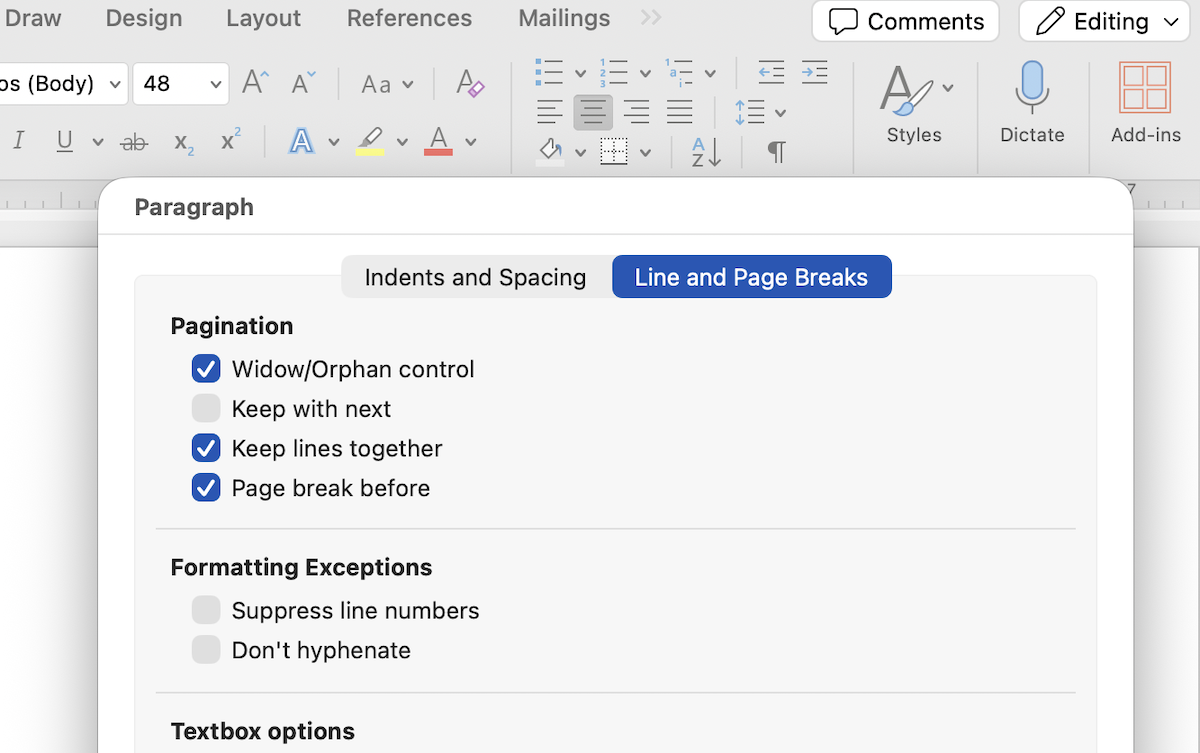Viewport: 1200px width, 753px height.
Task: Activate the Dictate tool
Action: tap(1031, 105)
